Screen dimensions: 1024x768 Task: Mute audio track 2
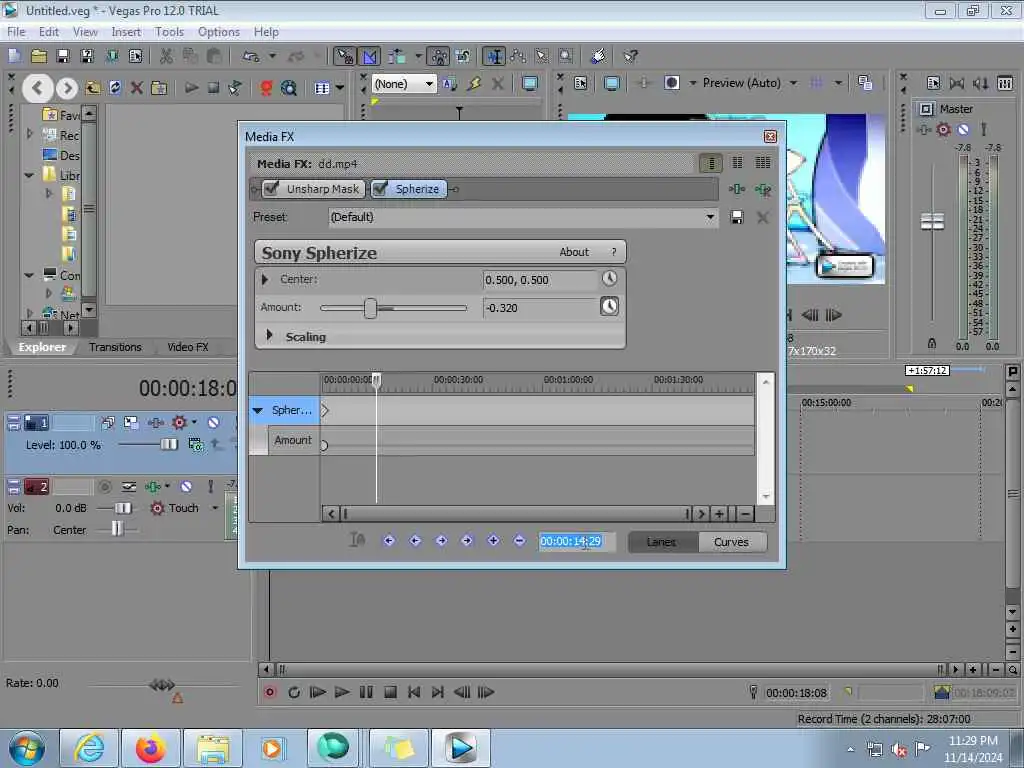click(186, 487)
